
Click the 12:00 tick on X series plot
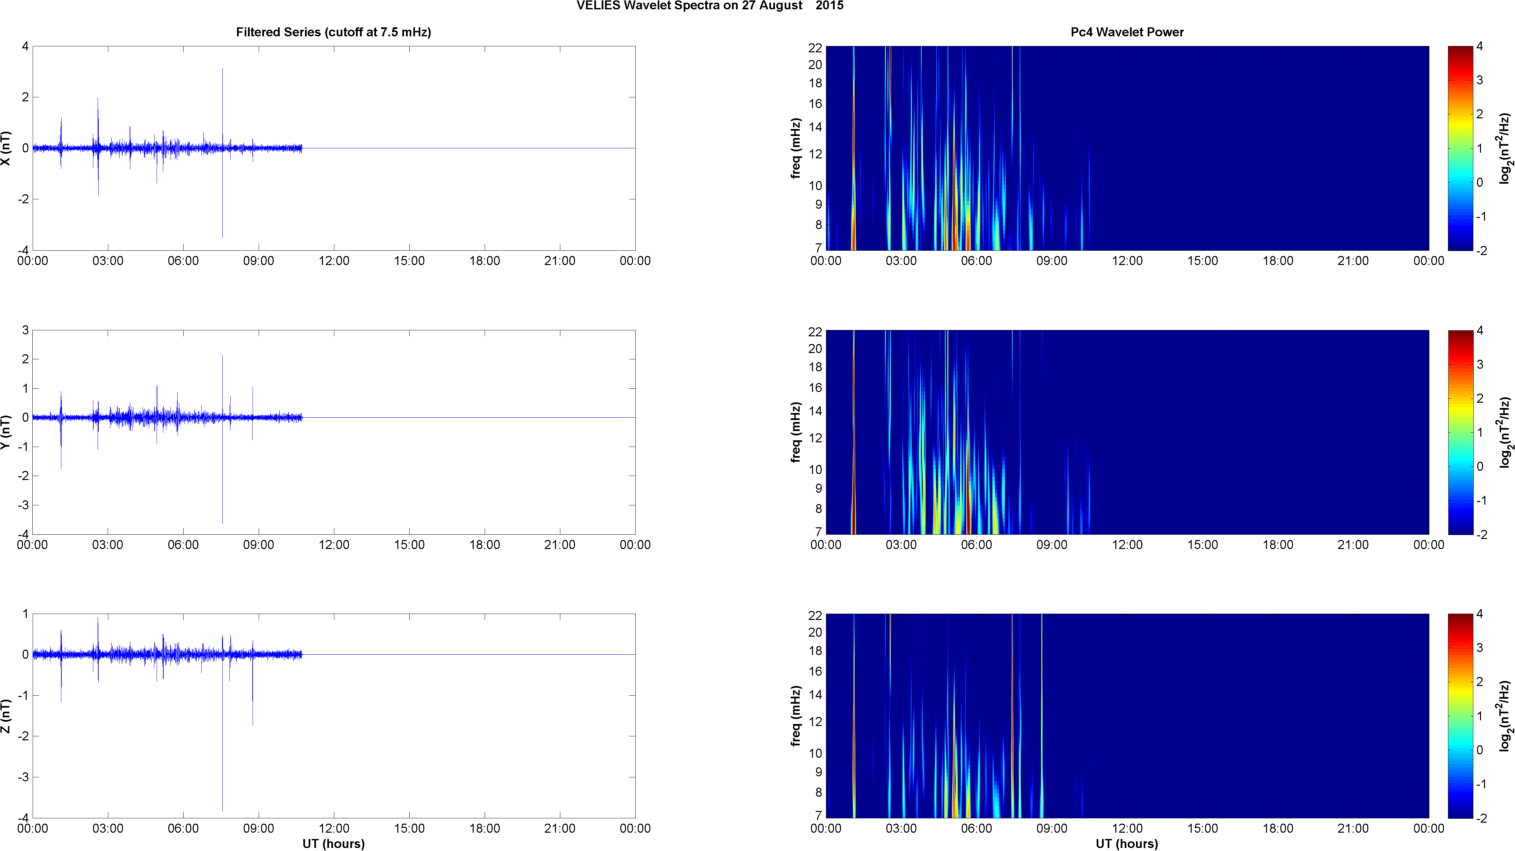click(x=334, y=261)
